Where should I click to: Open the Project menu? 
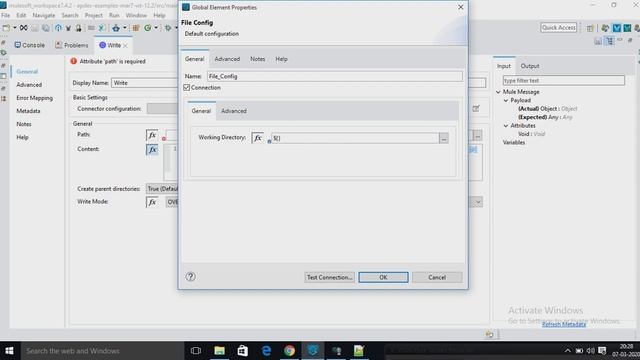click(x=93, y=15)
